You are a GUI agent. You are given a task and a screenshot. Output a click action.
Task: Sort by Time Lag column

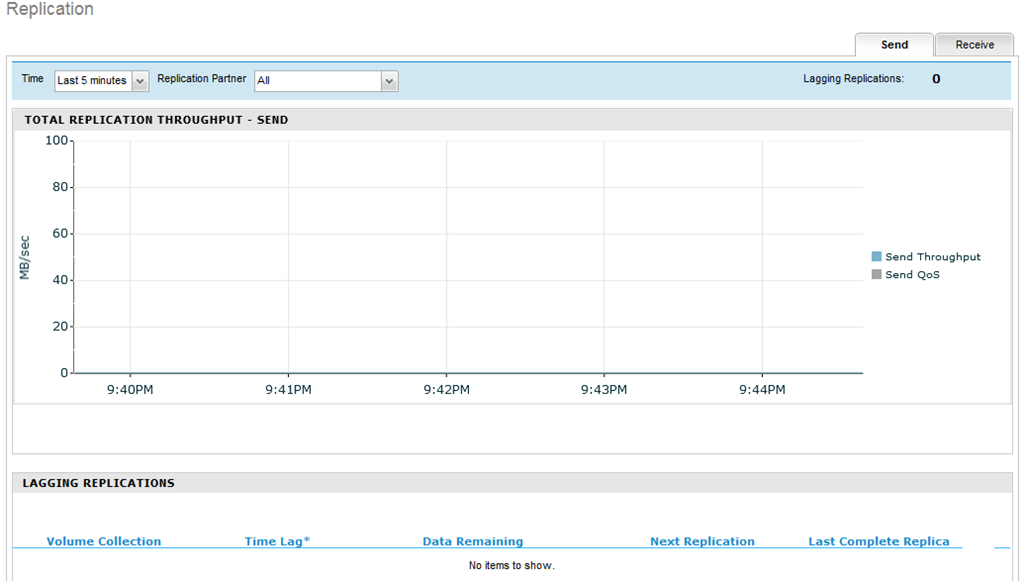[x=277, y=541]
